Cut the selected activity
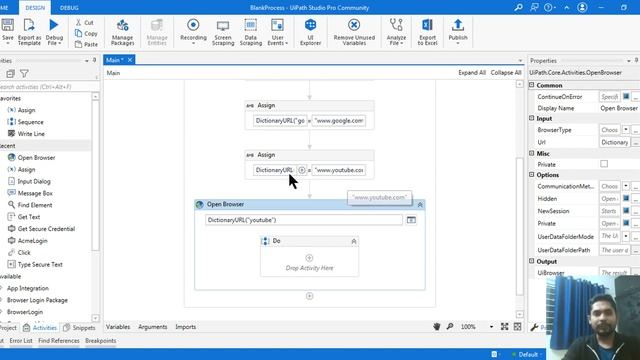640x360 pixels. point(84,23)
